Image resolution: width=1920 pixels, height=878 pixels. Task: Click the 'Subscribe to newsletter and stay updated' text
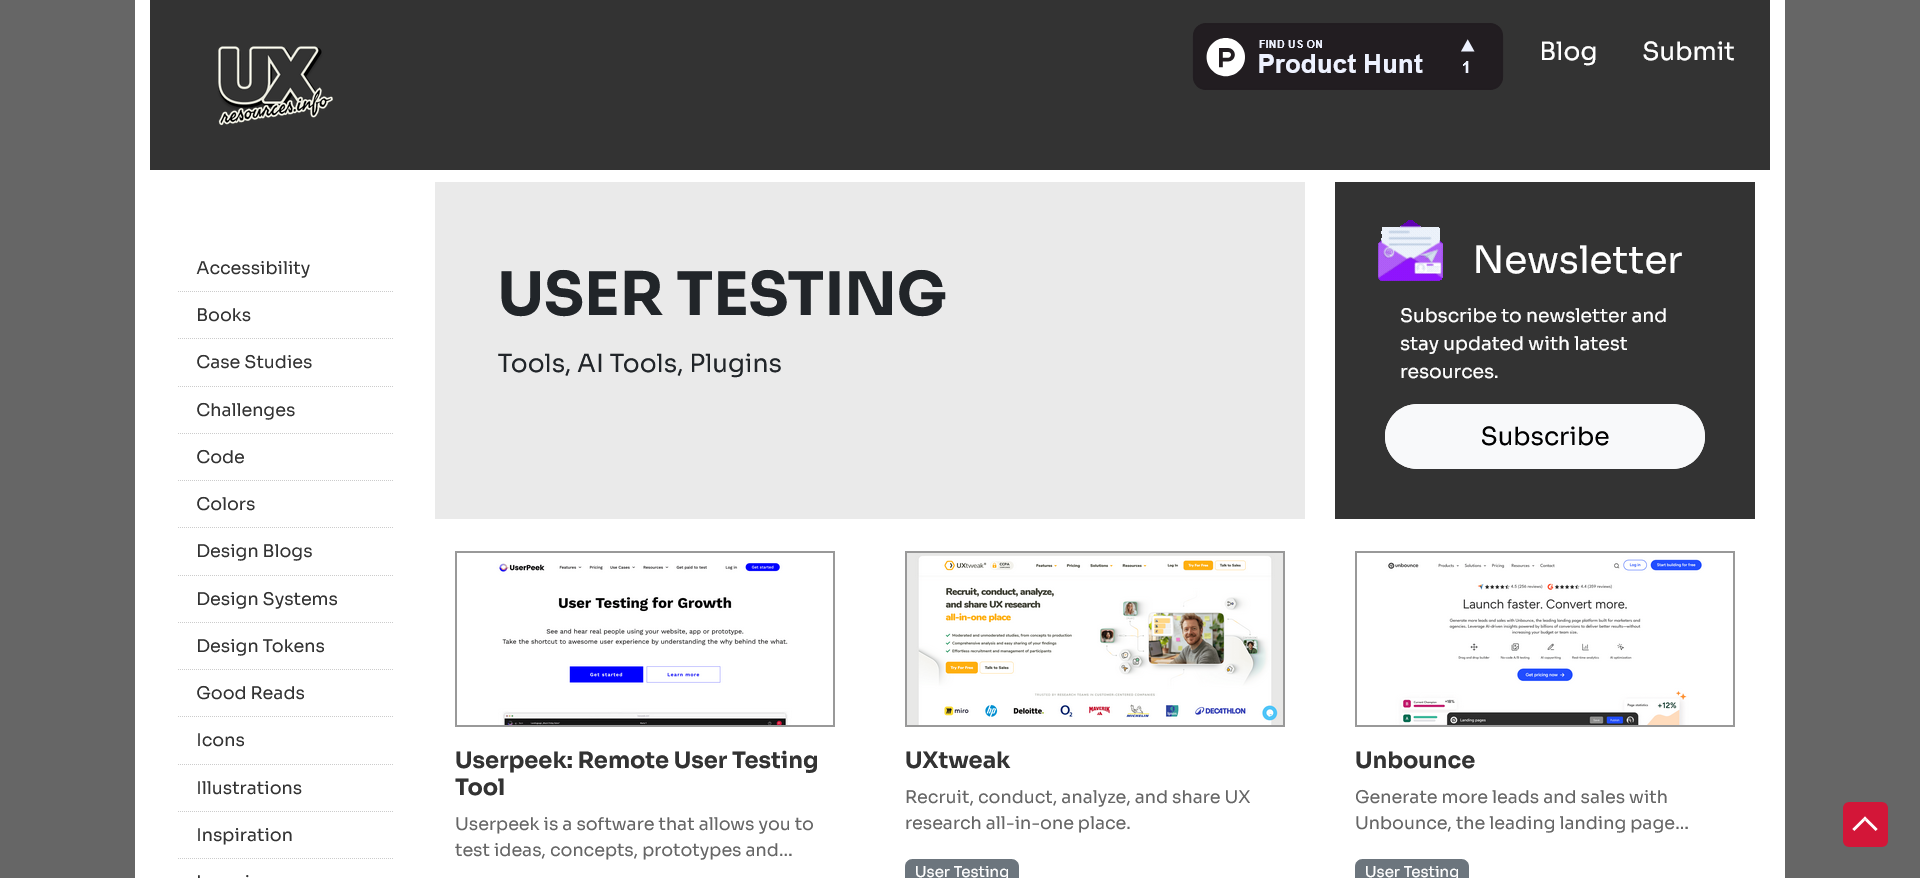point(1533,343)
